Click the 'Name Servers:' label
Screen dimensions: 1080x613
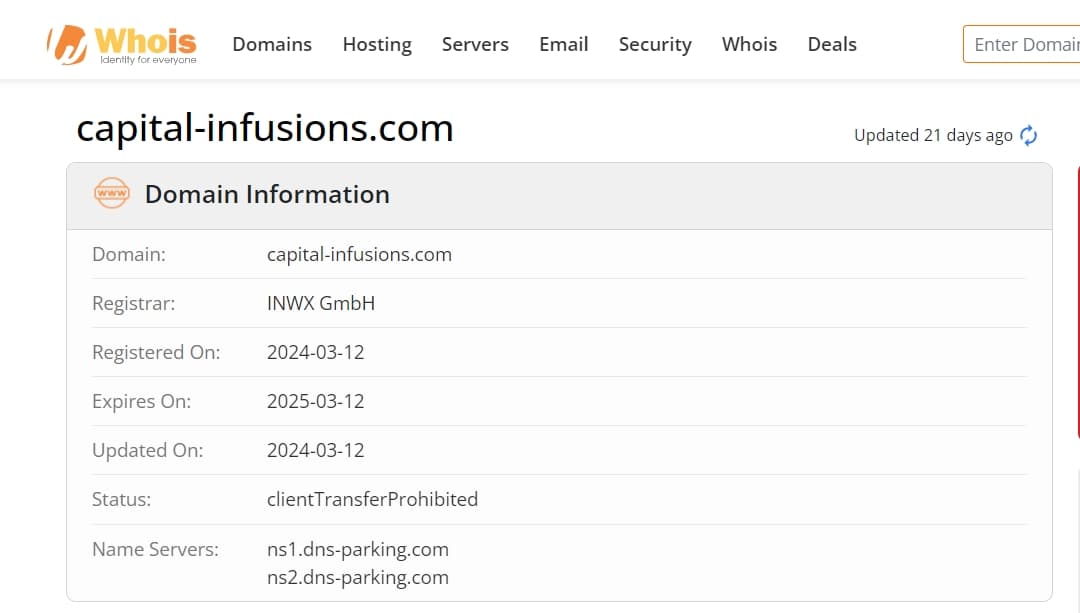click(155, 549)
